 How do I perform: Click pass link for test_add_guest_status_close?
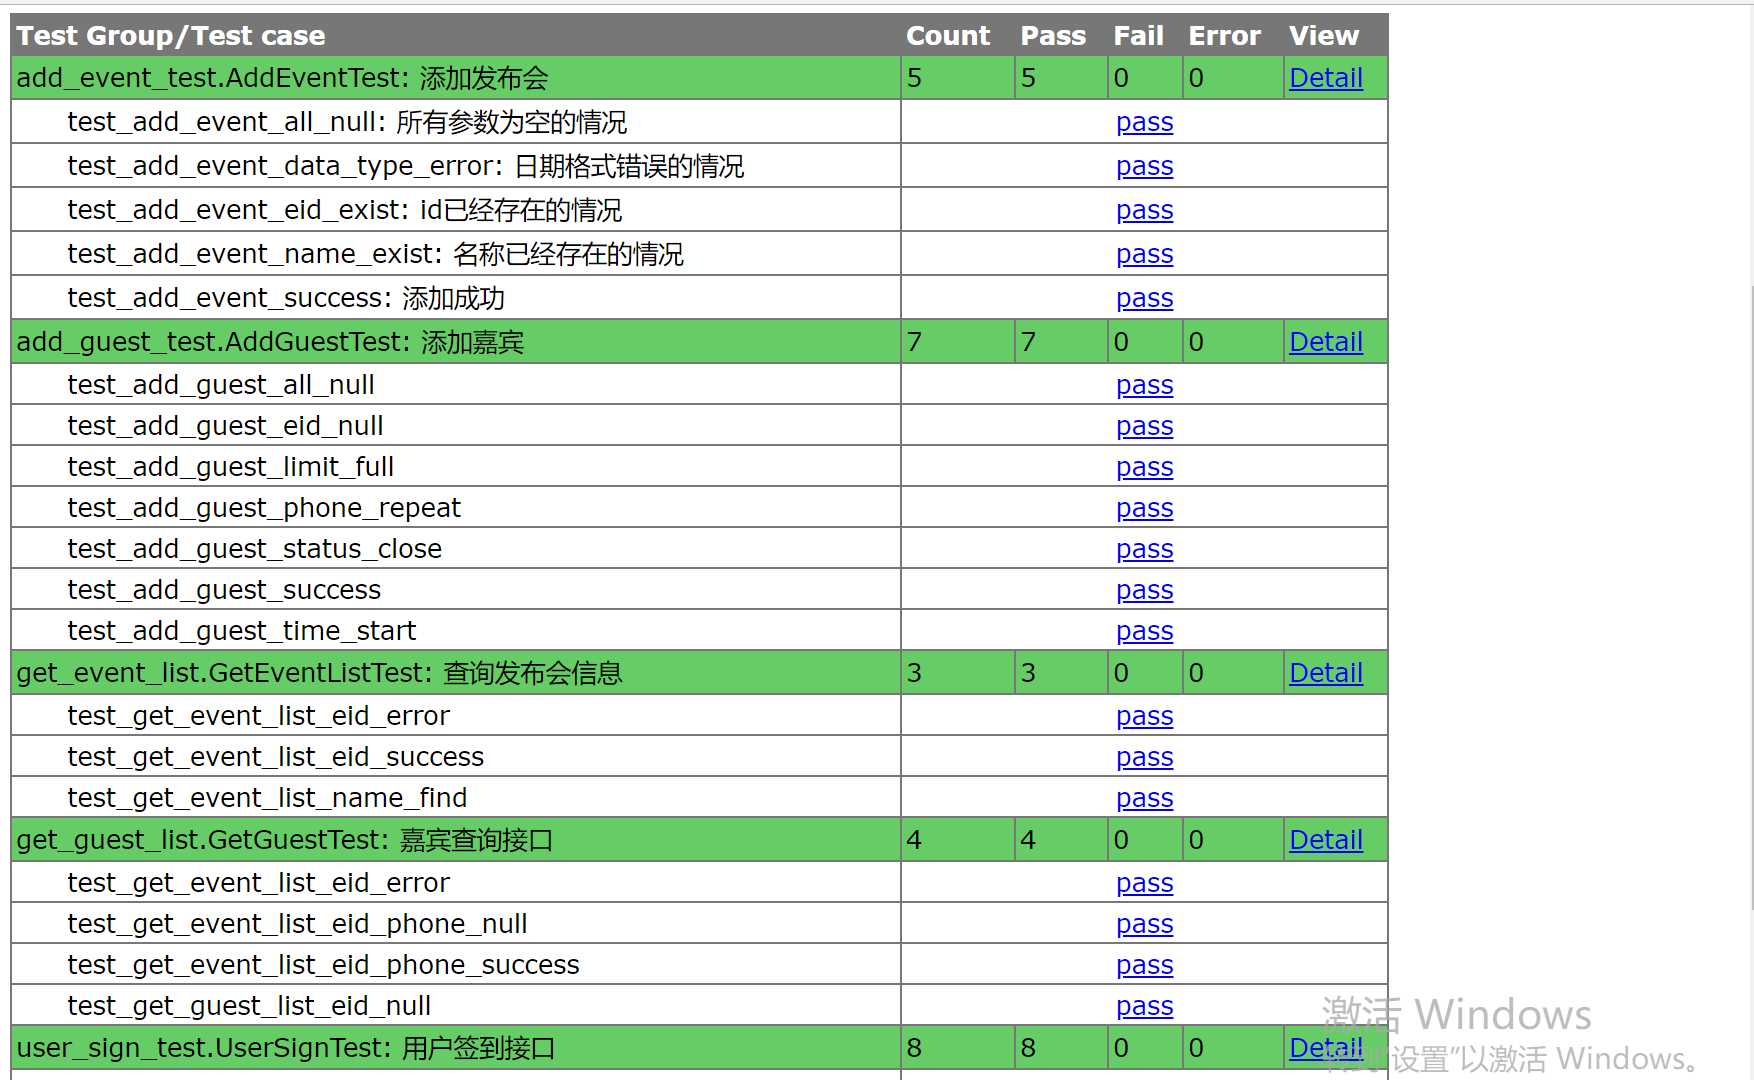click(x=1144, y=550)
